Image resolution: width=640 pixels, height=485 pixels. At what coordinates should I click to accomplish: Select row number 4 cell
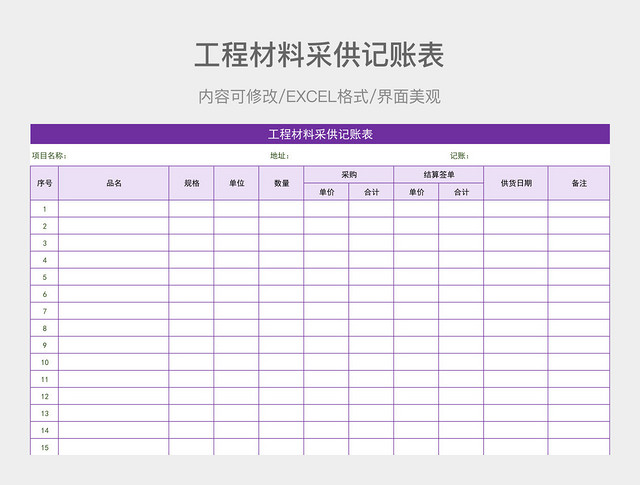(x=44, y=260)
